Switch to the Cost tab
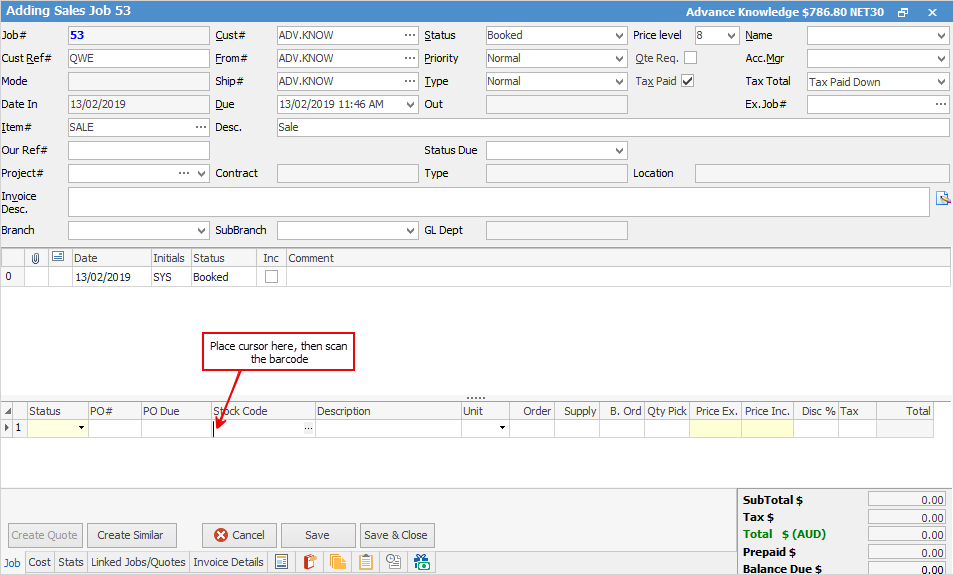 [40, 562]
